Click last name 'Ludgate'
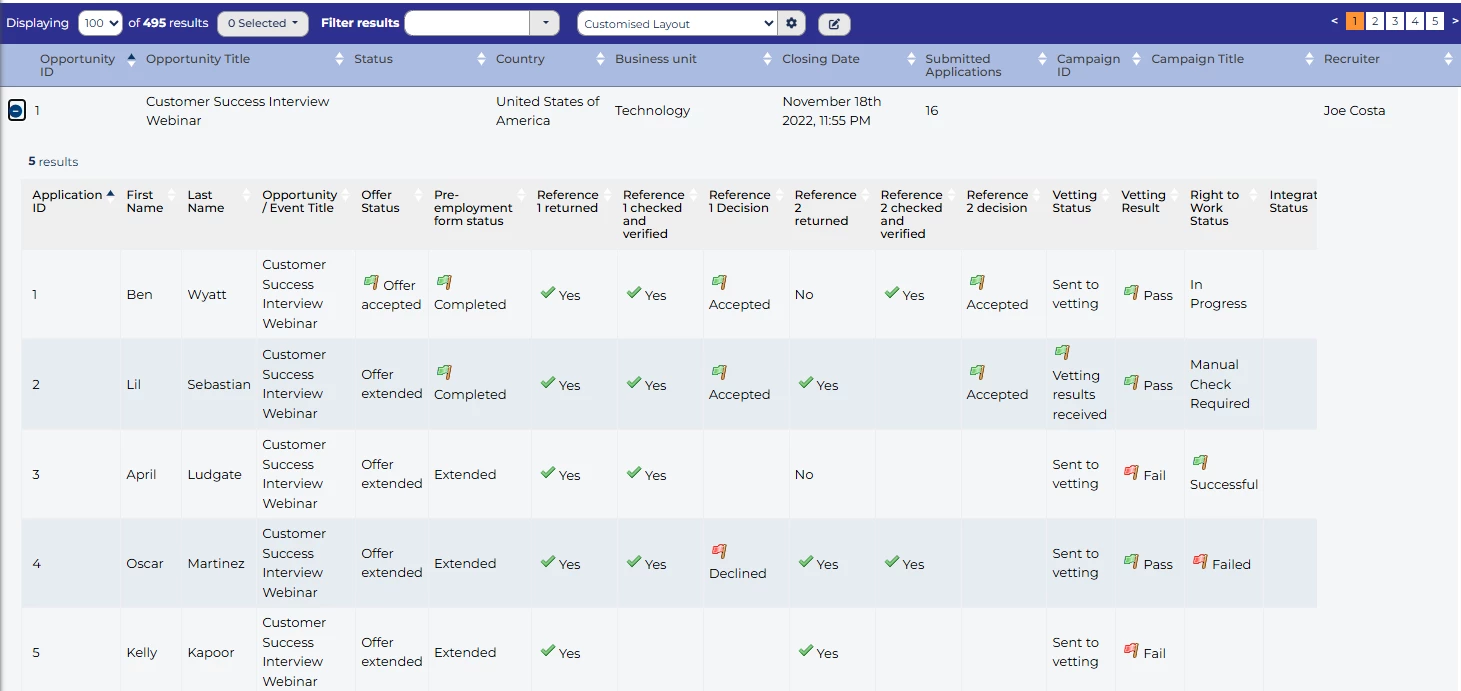1461x691 pixels. pos(215,475)
